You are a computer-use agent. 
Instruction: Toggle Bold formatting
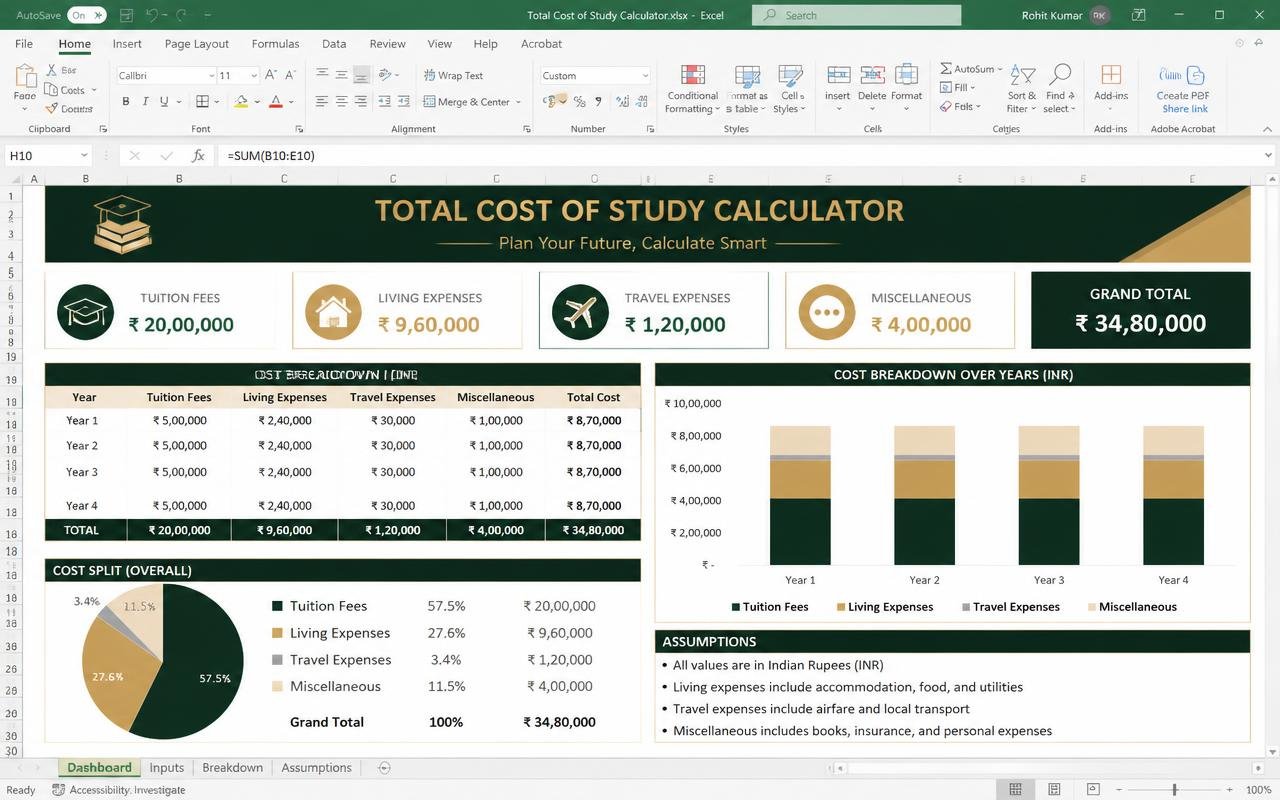coord(126,101)
